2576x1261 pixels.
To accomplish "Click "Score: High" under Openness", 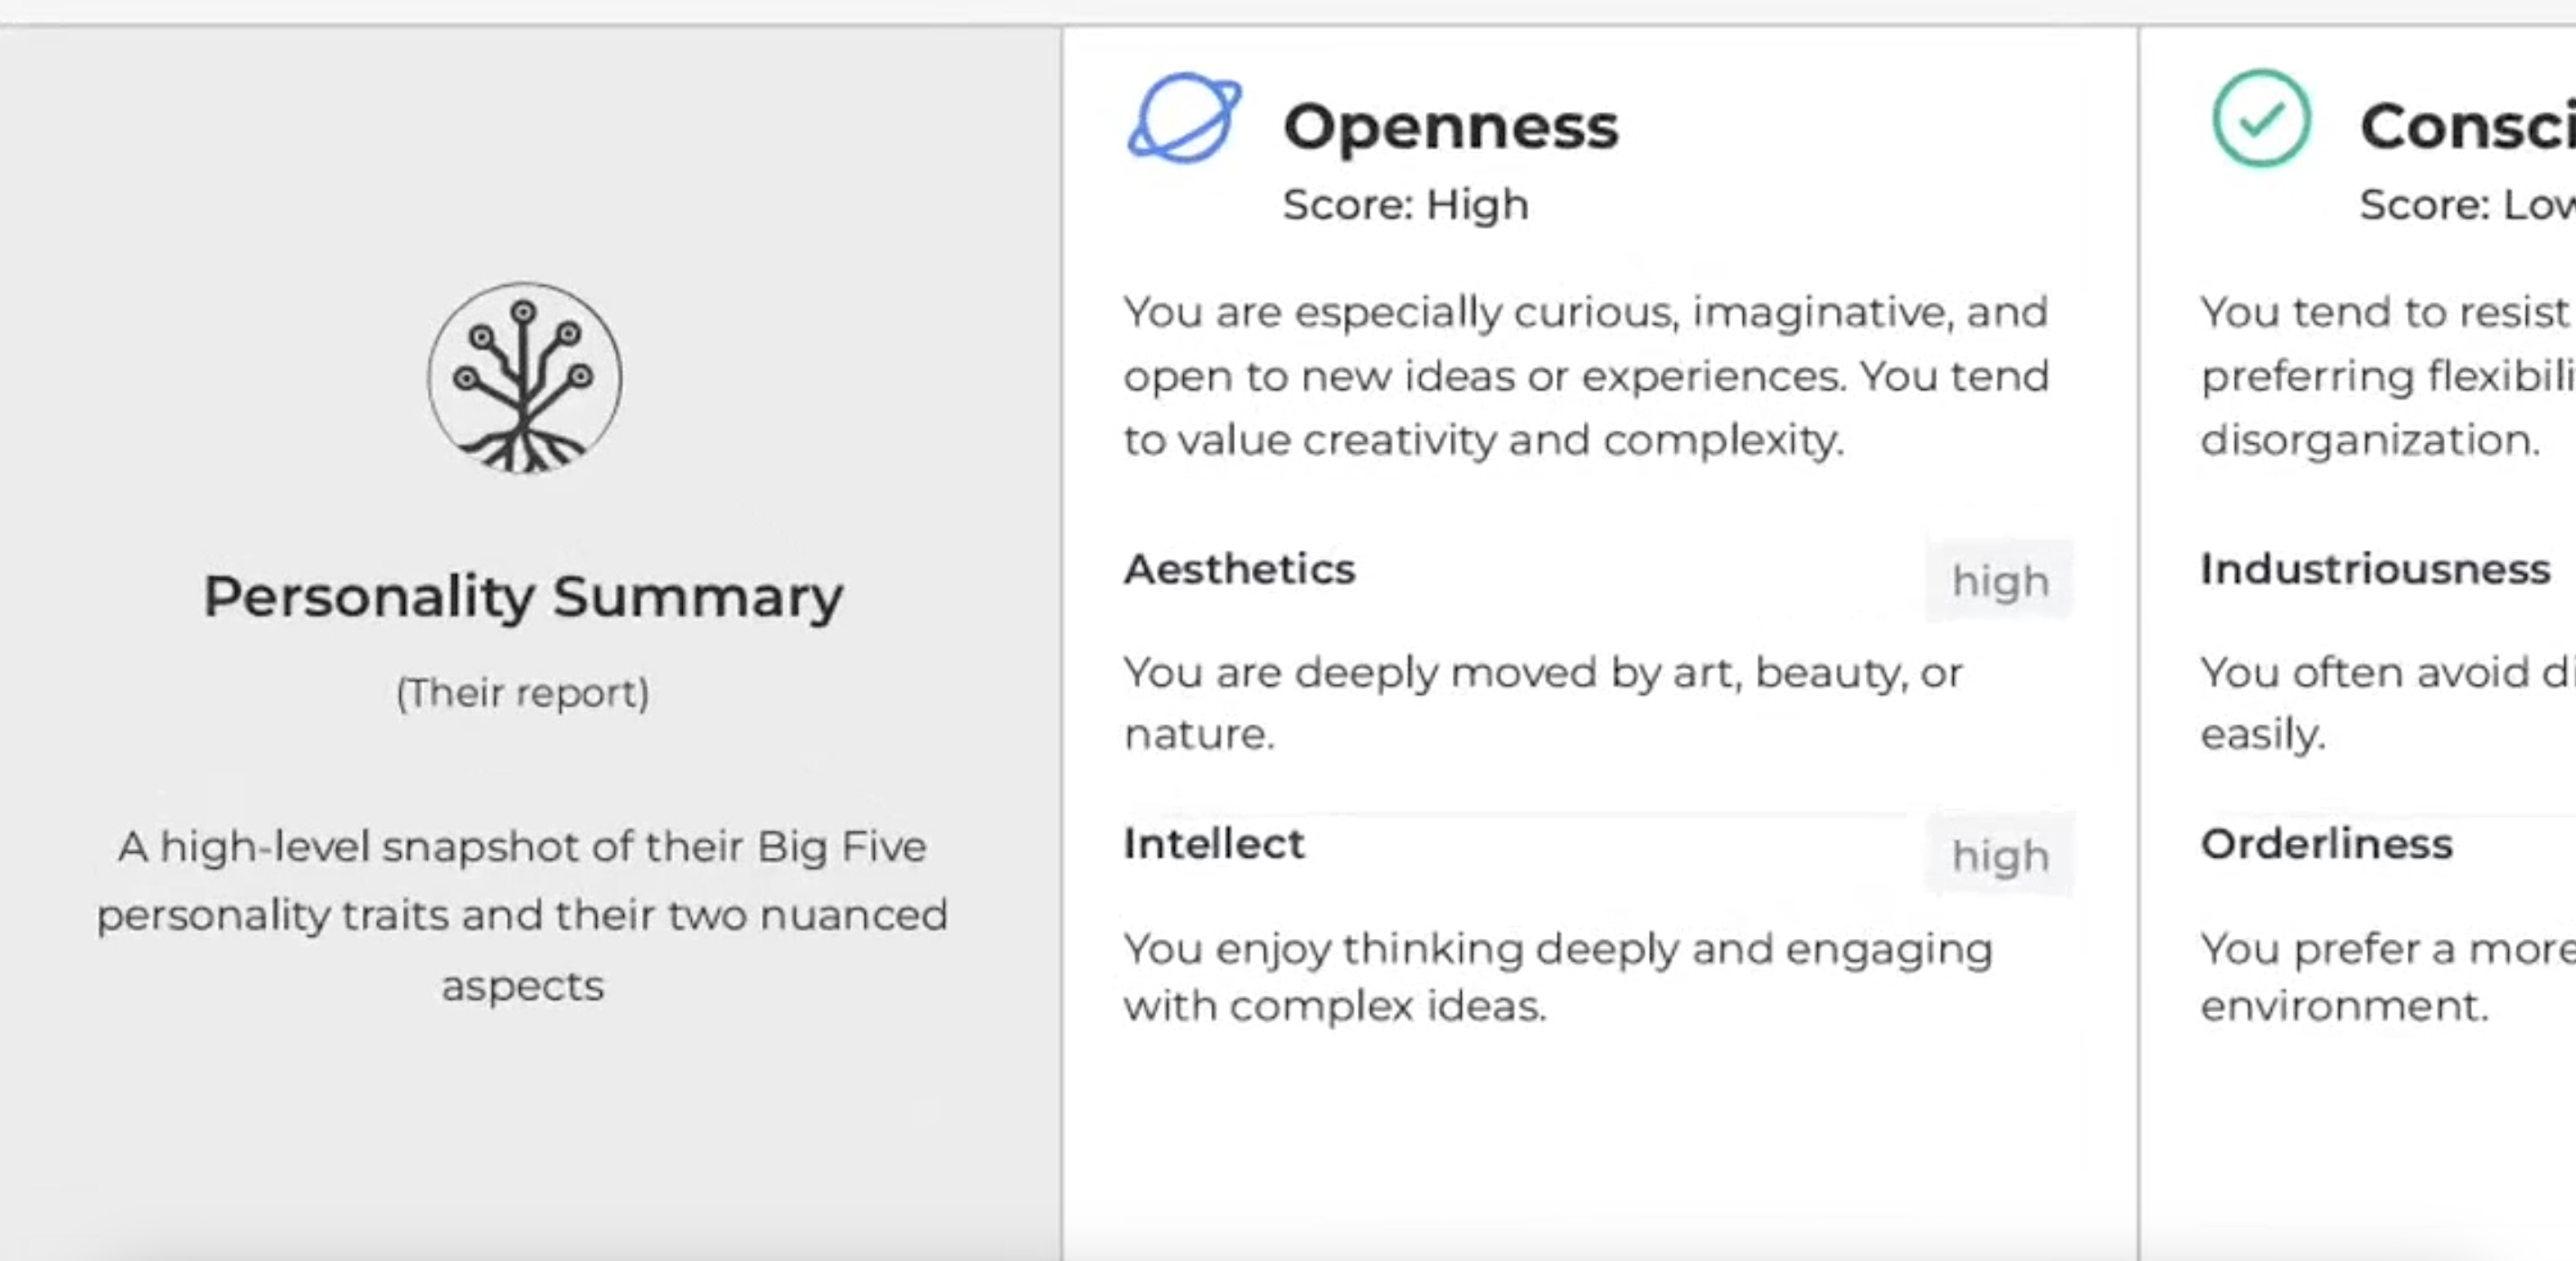I will (1405, 205).
